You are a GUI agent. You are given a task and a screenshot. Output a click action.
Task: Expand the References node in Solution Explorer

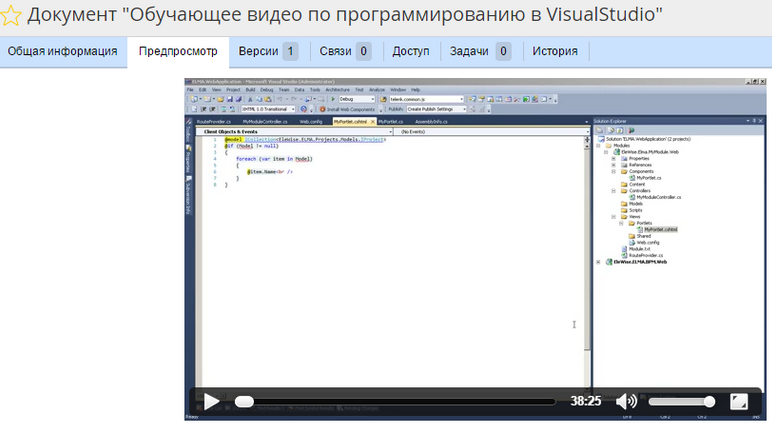(613, 165)
